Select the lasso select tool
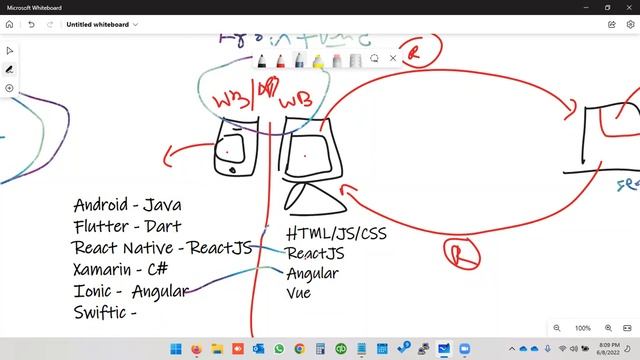The width and height of the screenshot is (640, 360). 374,58
